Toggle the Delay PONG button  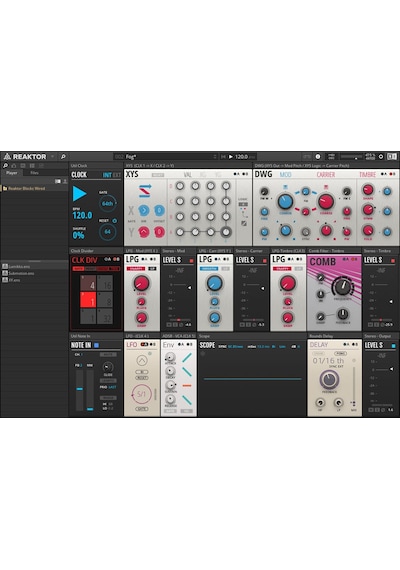pyautogui.click(x=340, y=353)
